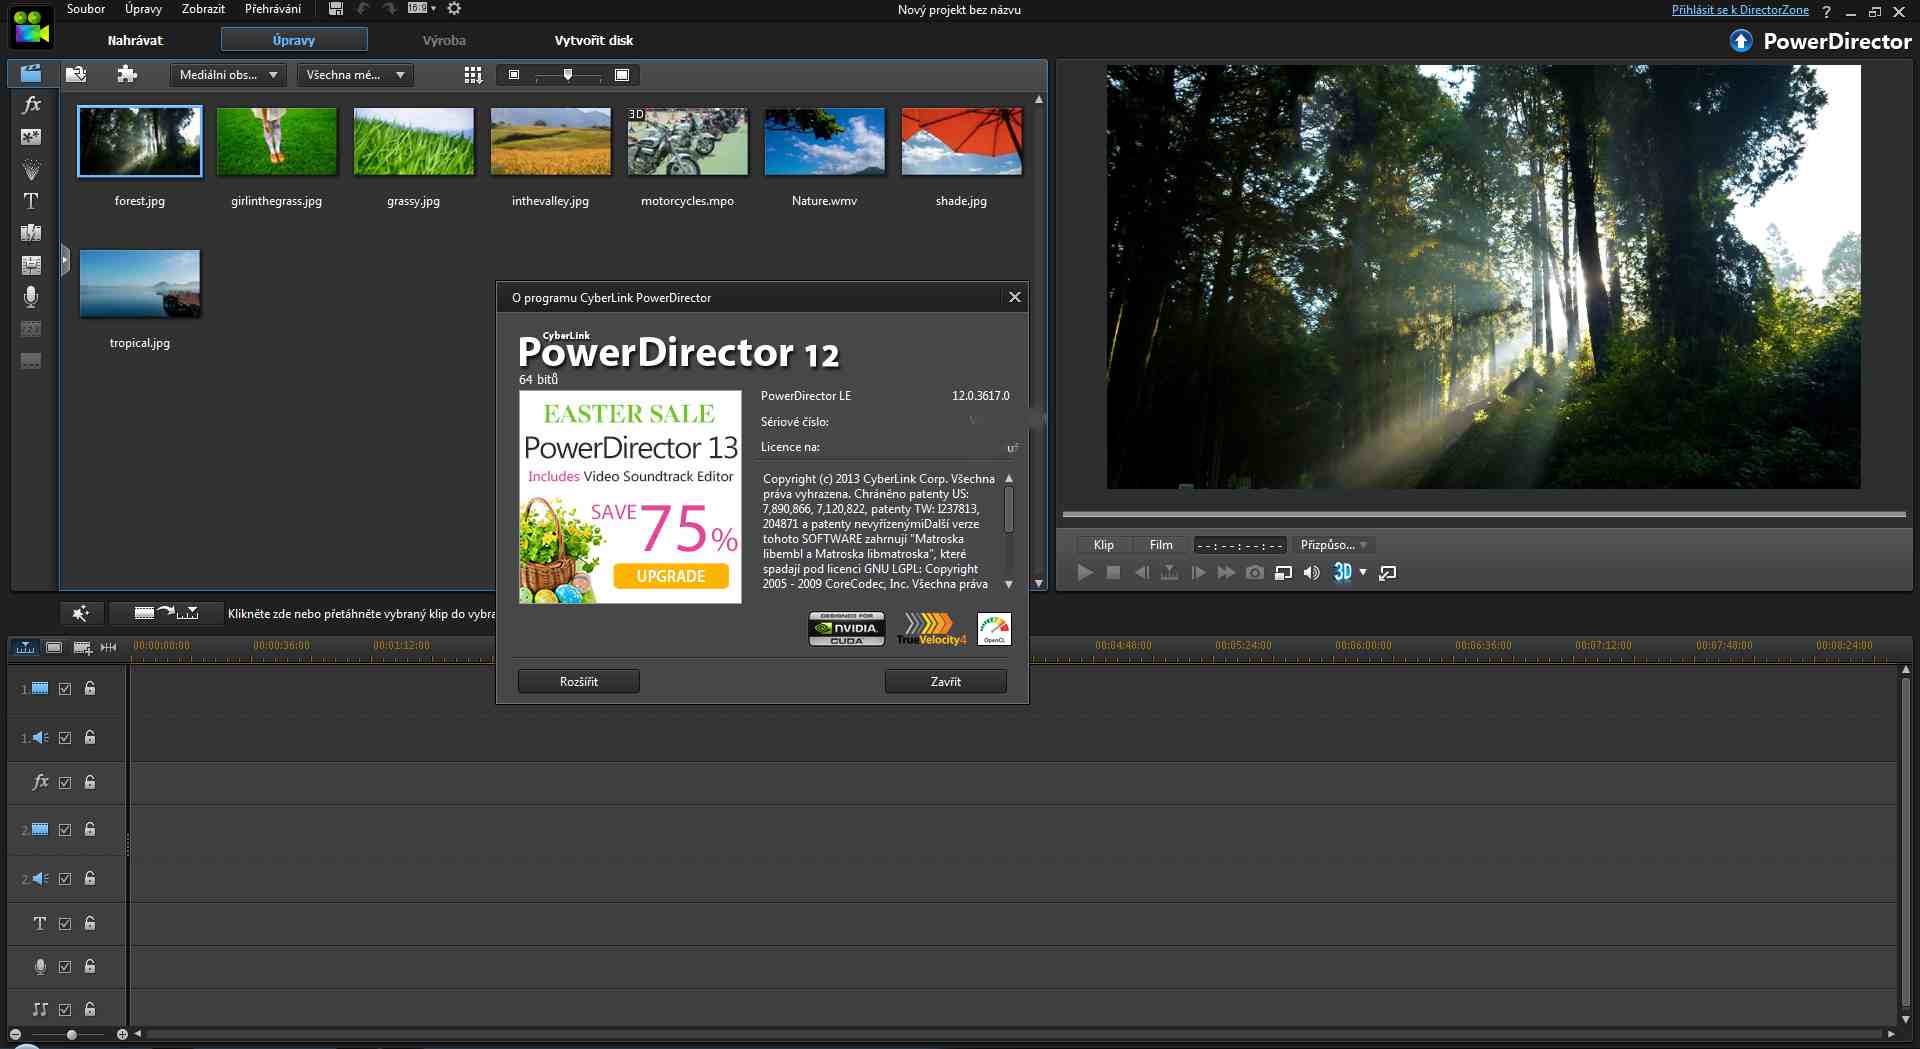Open the Media Room icon in left sidebar
Image resolution: width=1920 pixels, height=1049 pixels.
pos(31,74)
